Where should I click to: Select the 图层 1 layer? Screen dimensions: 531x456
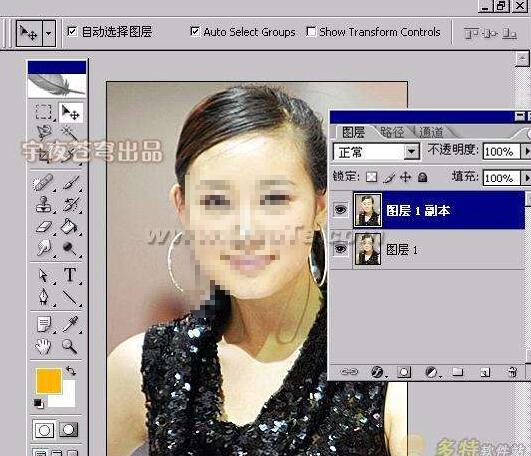428,249
